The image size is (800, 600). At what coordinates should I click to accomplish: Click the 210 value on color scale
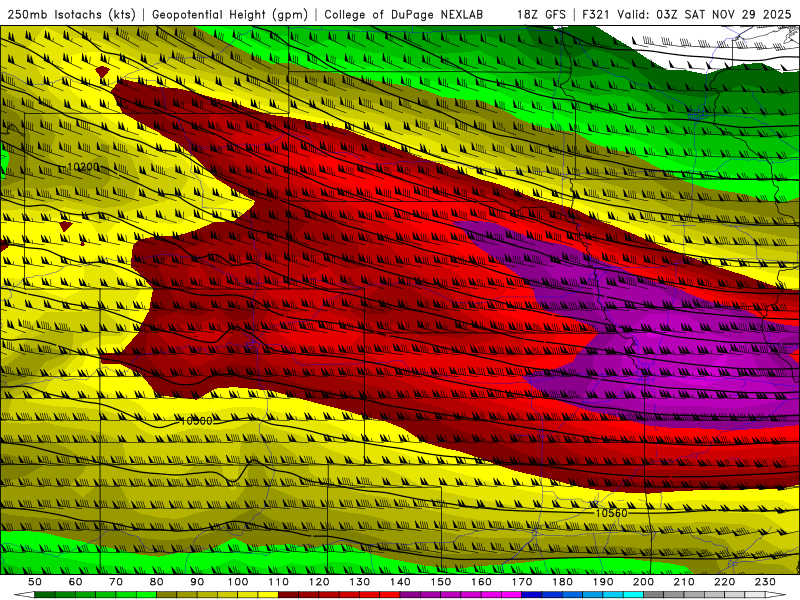[684, 582]
